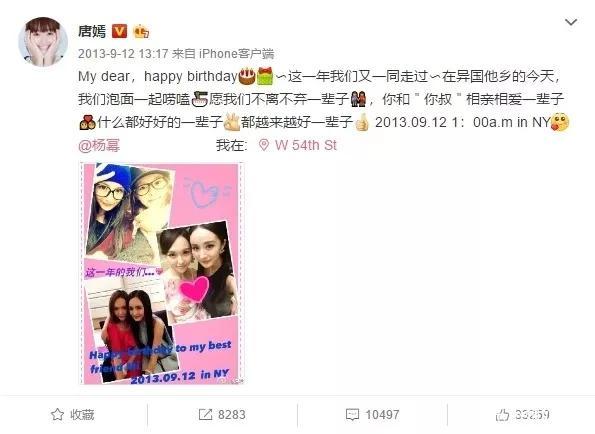The height and width of the screenshot is (434, 595).
Task: Click the profile avatar photo
Action: [x=43, y=42]
